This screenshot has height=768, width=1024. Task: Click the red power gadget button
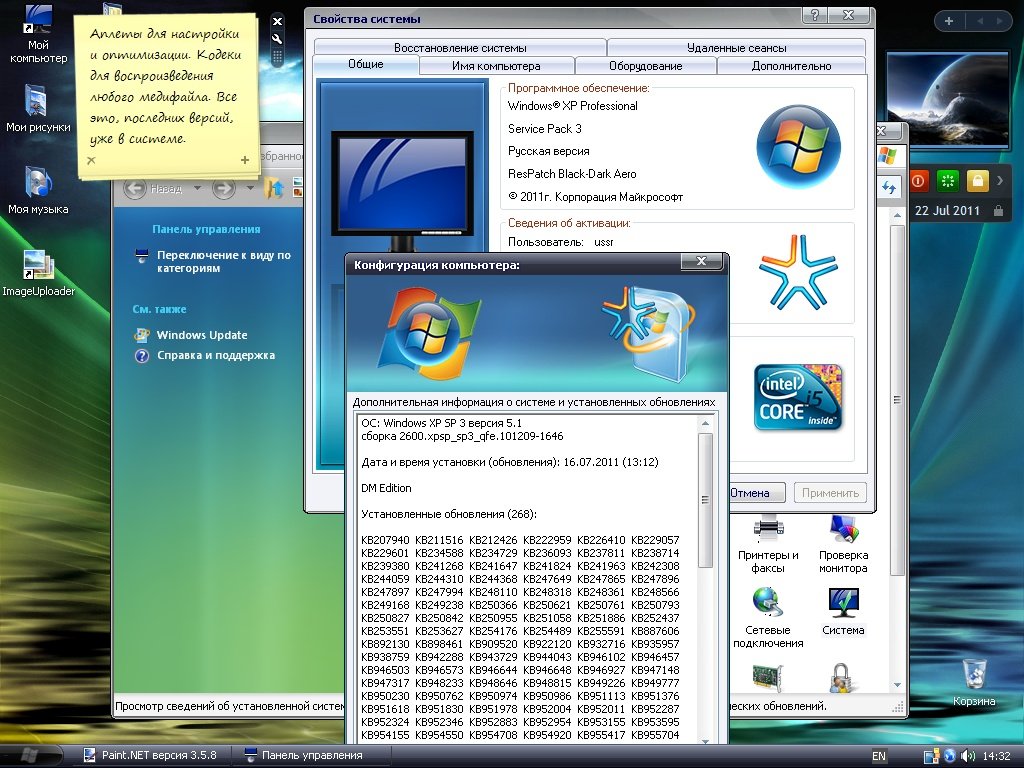pos(918,181)
